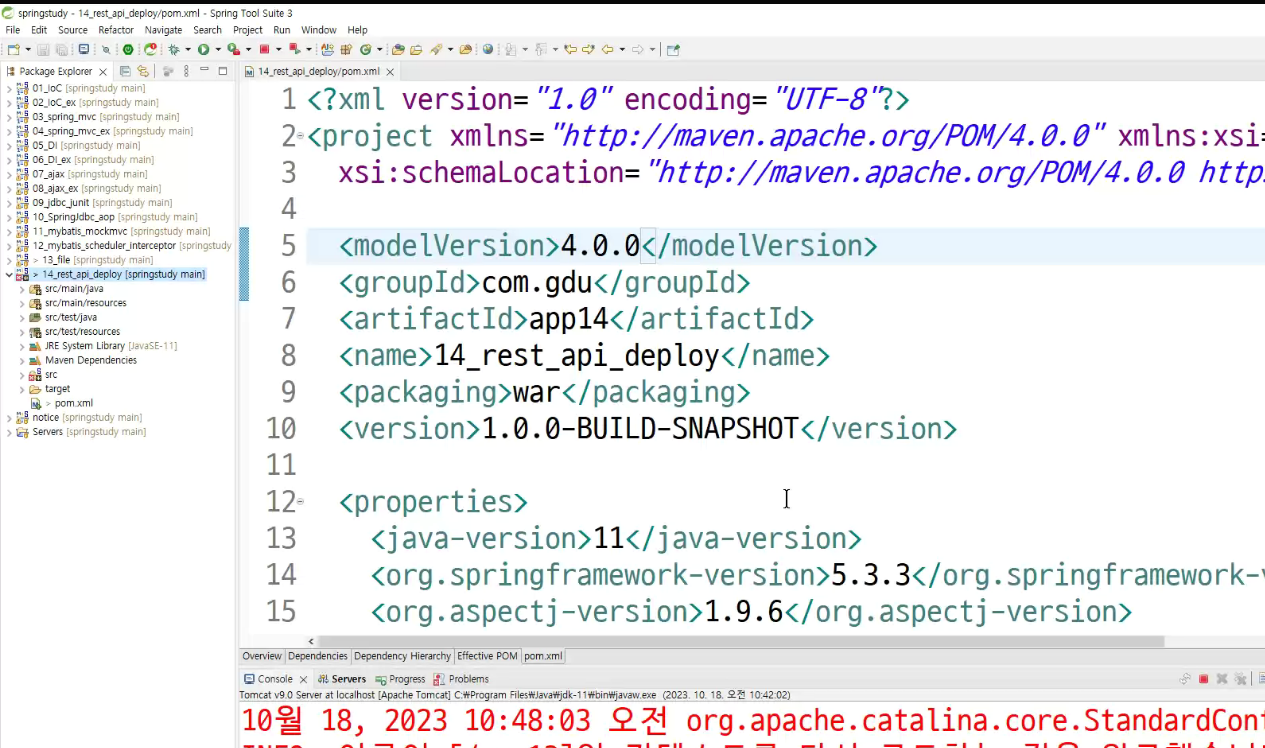Fold the project element at line 2

click(301, 136)
